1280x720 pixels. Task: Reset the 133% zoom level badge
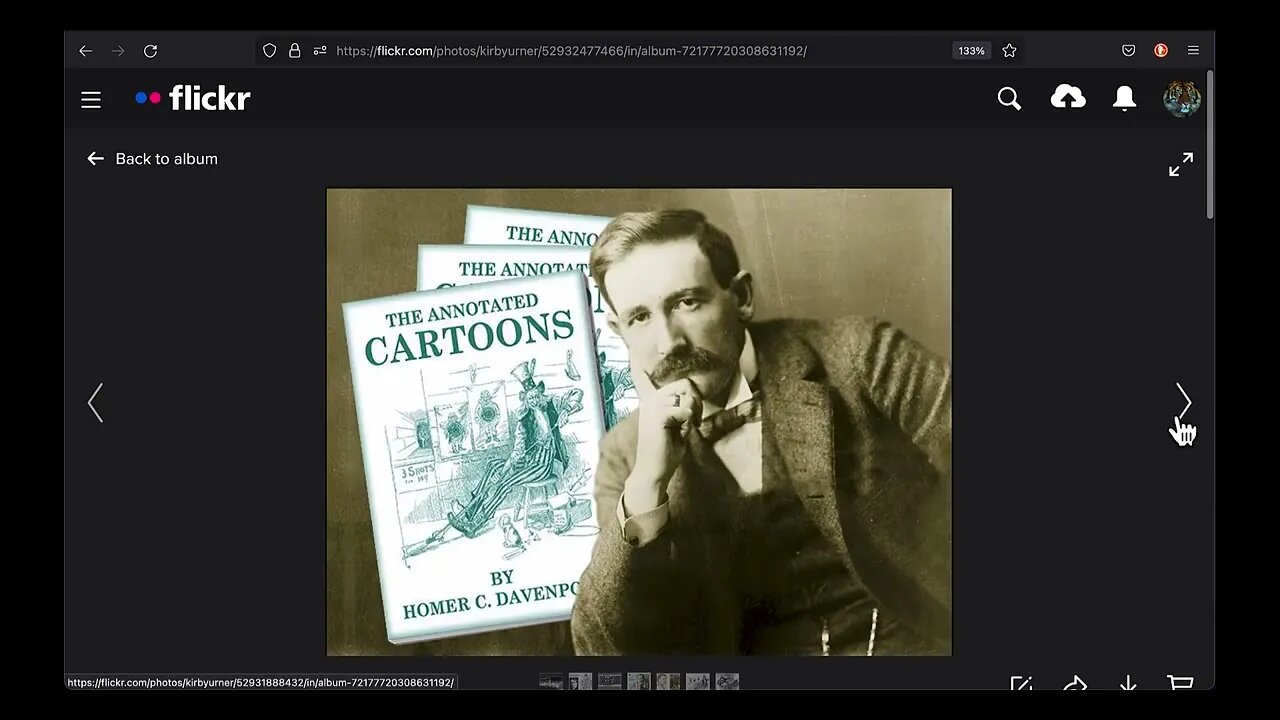pyautogui.click(x=971, y=50)
